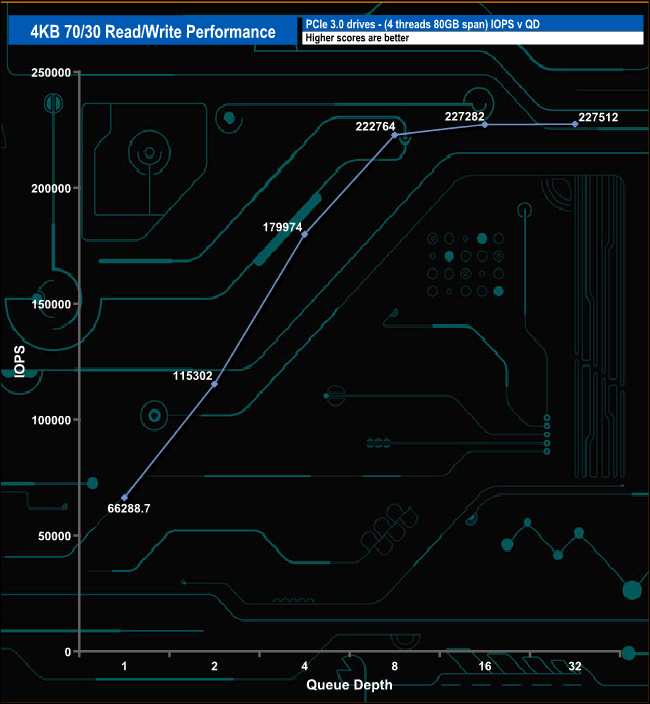Click the 222764 data label
Screen dimensions: 650x704
[x=376, y=126]
